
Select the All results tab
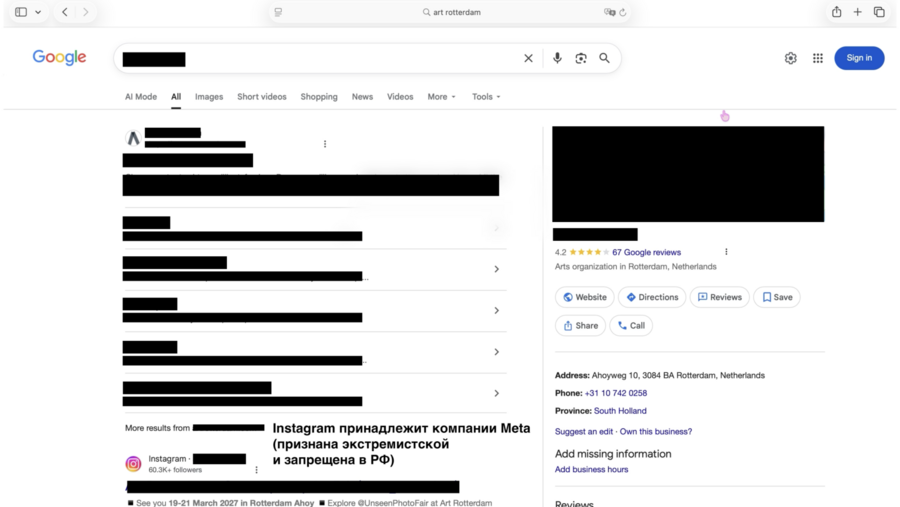(x=176, y=96)
